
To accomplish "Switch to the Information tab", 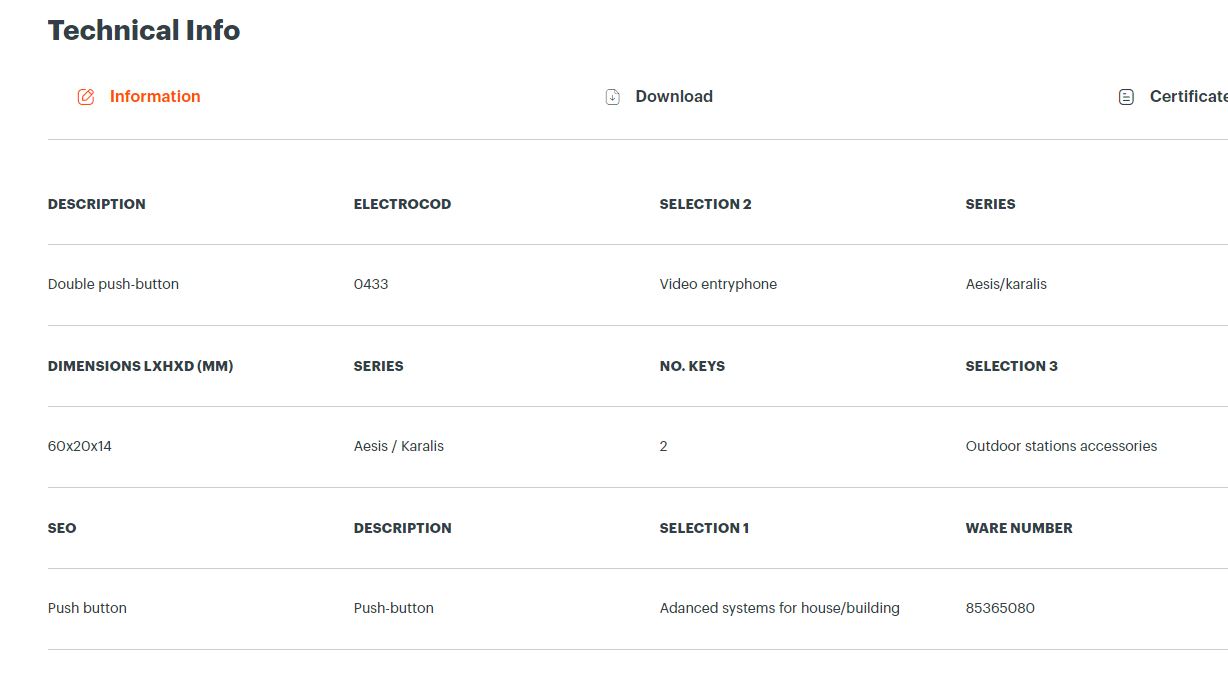I will coord(139,97).
